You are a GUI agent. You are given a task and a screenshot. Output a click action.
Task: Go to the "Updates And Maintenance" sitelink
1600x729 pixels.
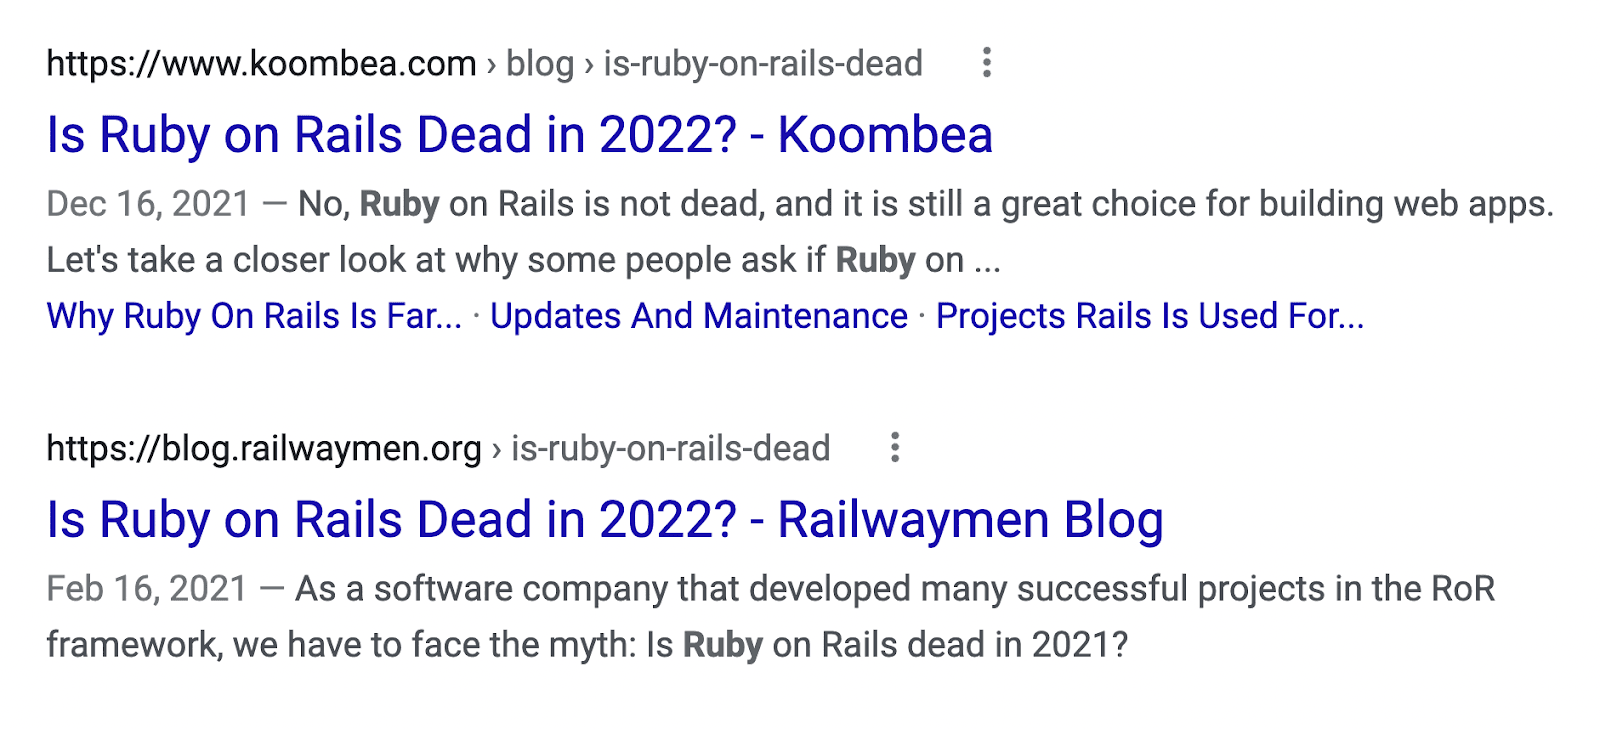[x=698, y=316]
